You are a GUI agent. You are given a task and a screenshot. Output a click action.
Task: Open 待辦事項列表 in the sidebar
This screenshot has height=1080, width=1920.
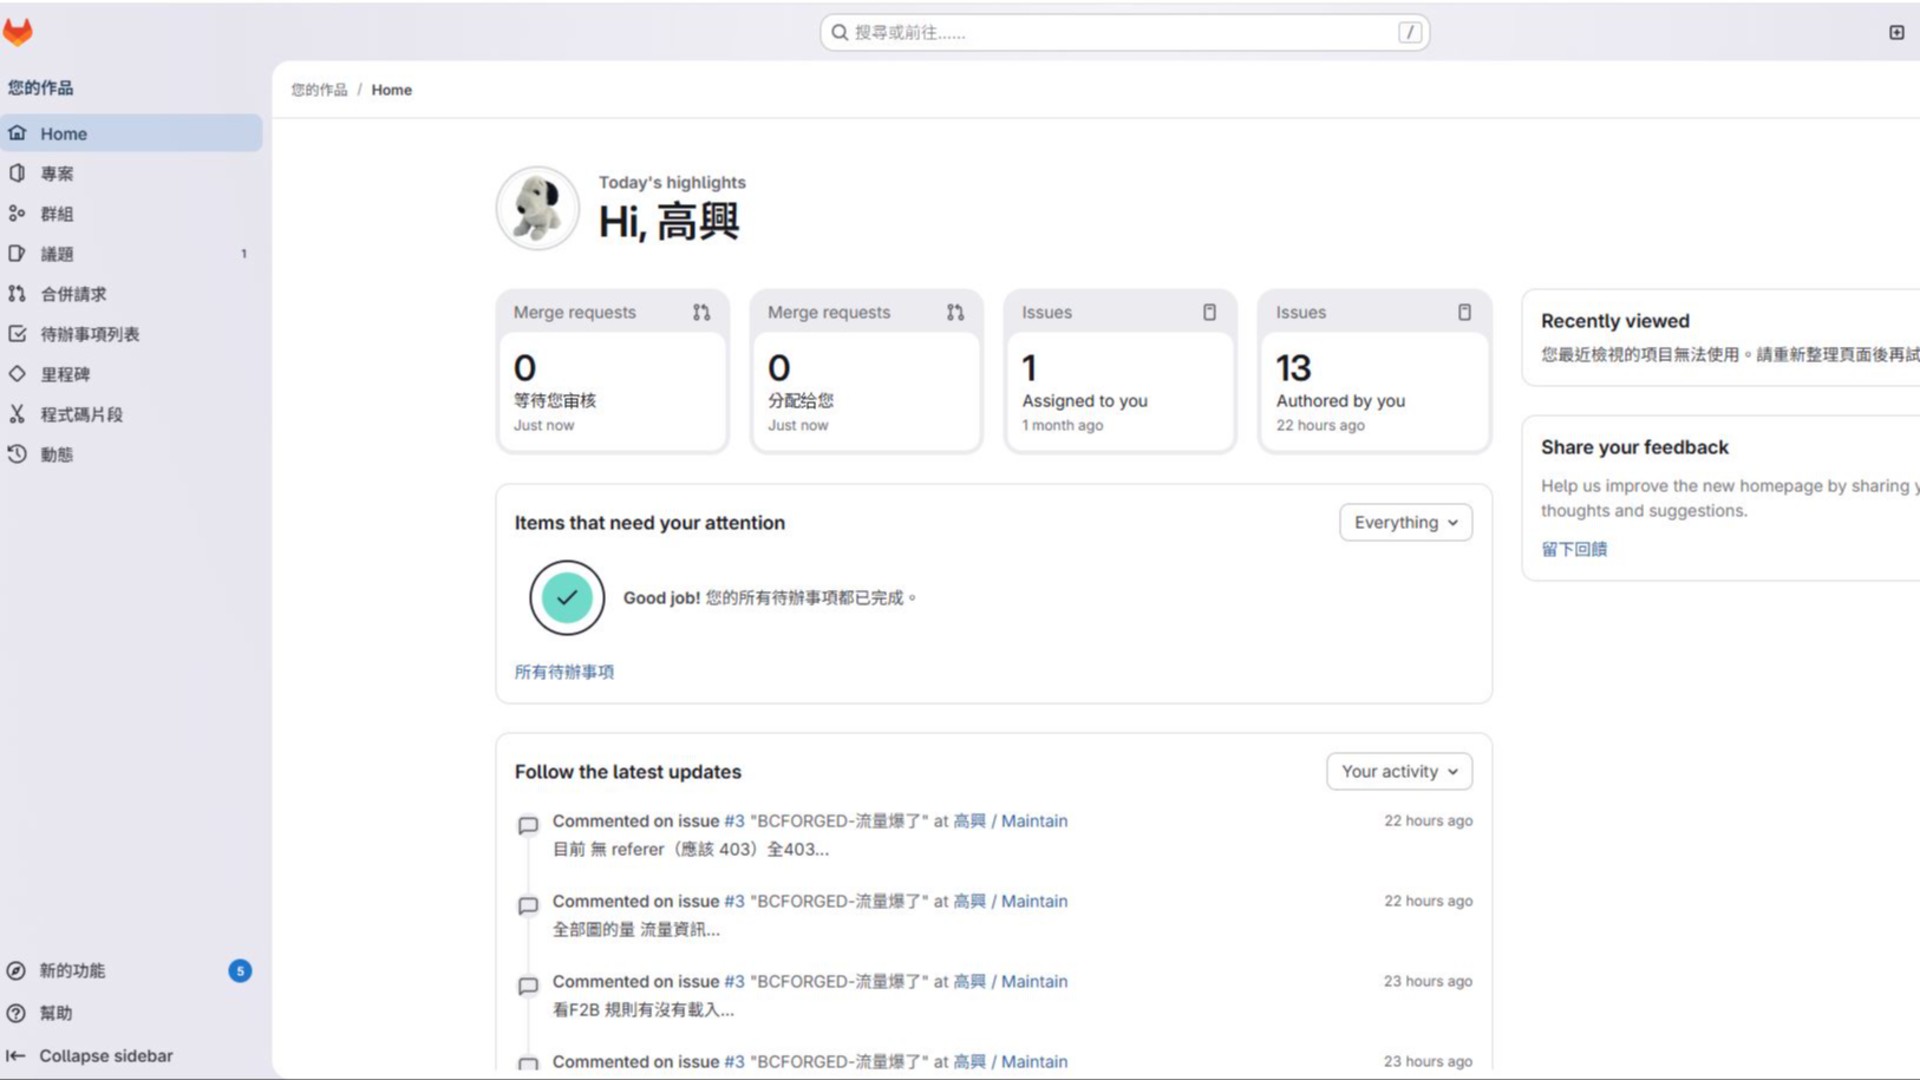tap(90, 333)
